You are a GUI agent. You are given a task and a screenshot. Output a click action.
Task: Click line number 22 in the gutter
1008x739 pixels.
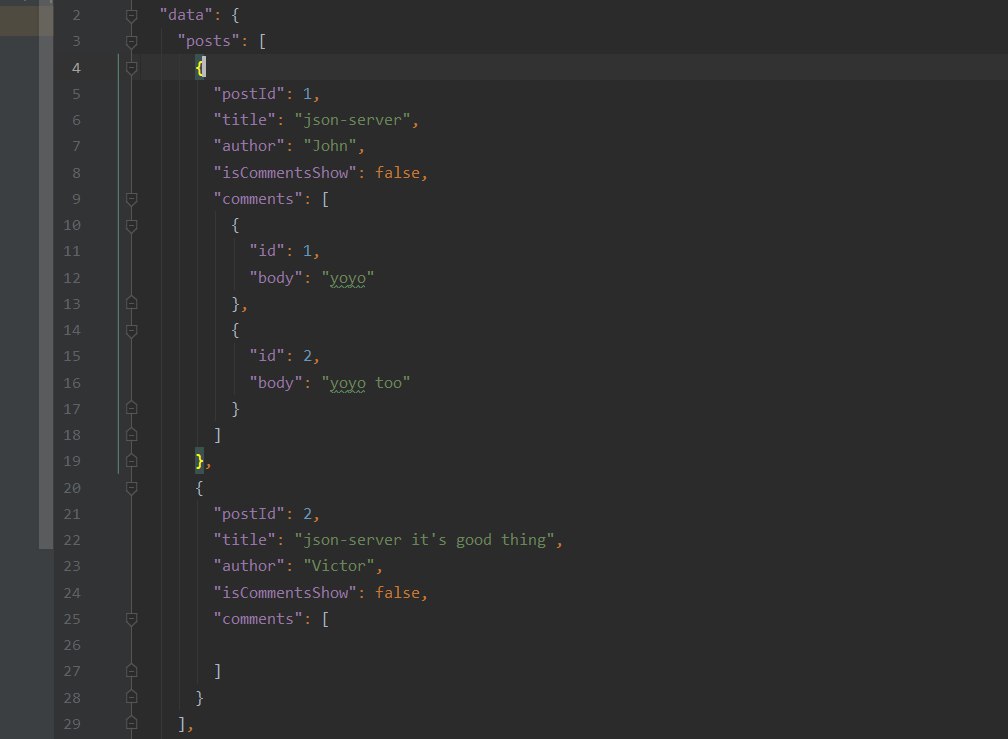click(72, 540)
